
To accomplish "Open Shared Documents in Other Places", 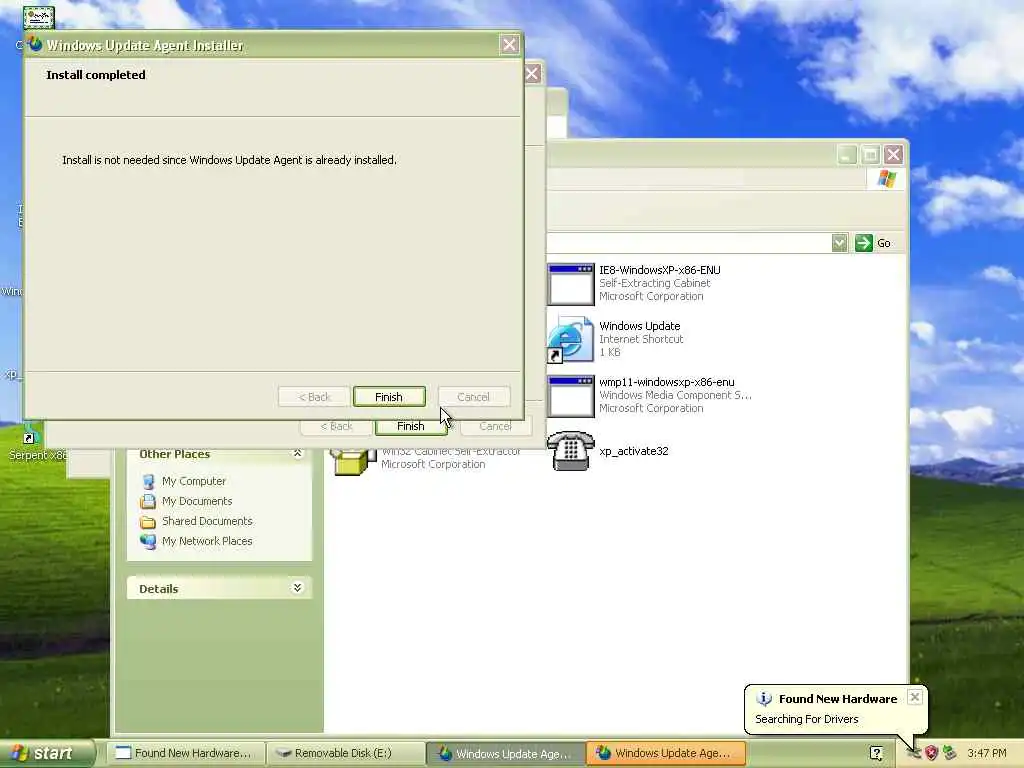I will [x=207, y=521].
